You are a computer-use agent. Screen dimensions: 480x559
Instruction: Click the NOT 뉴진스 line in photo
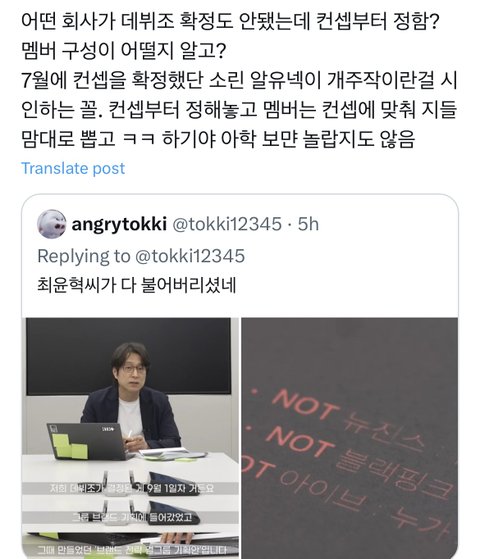click(x=346, y=421)
